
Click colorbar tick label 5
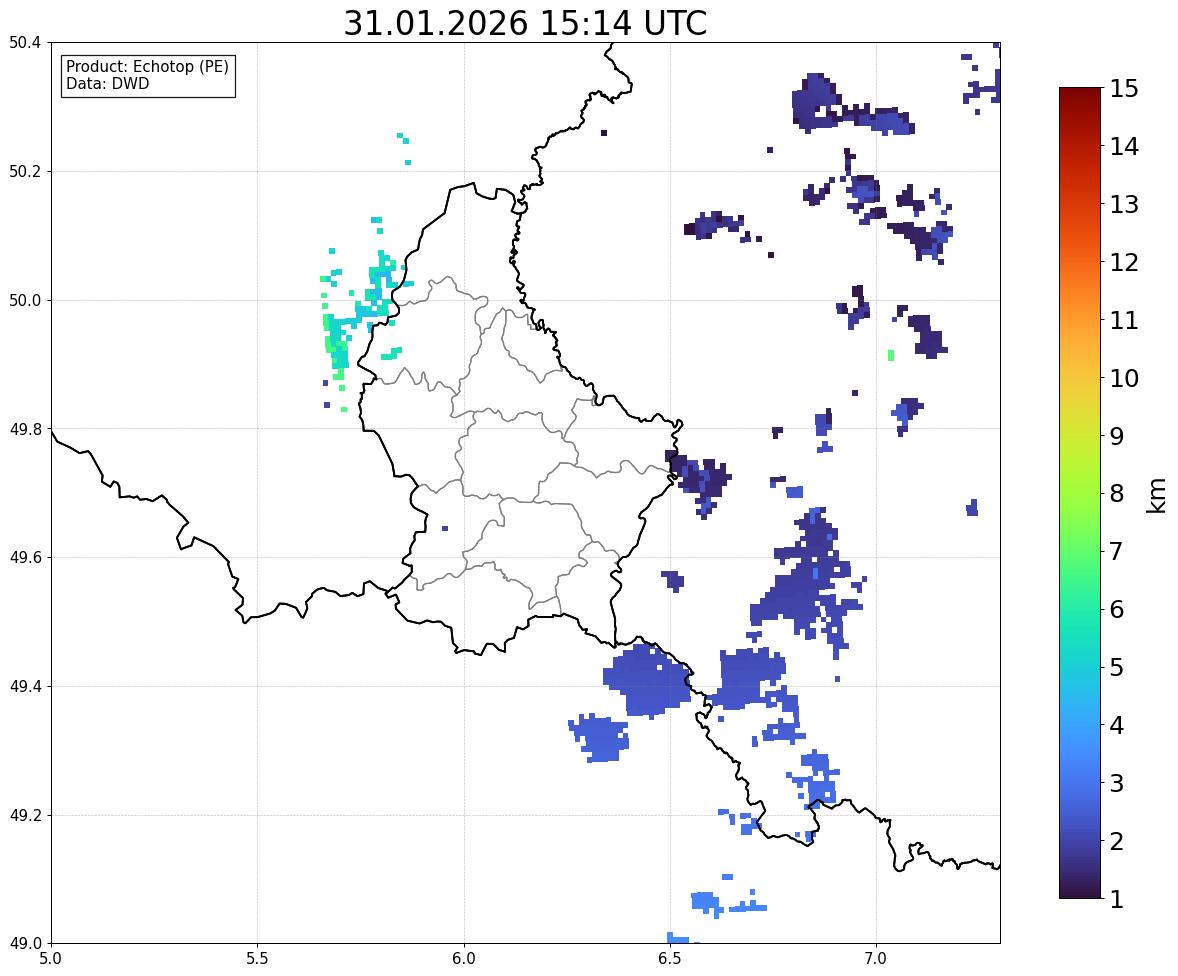pos(1117,667)
